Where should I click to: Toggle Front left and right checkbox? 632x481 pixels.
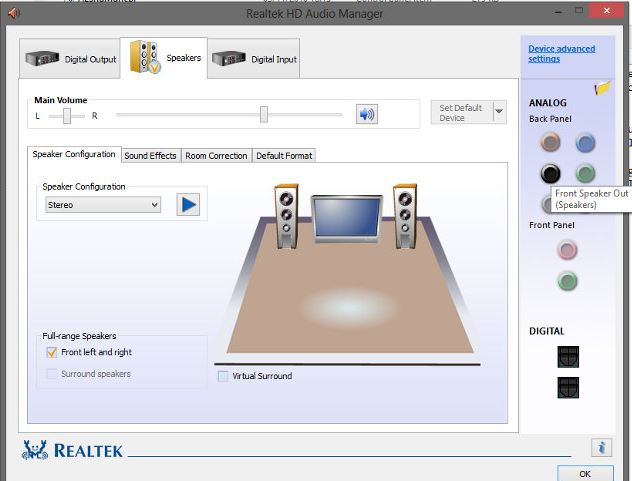pos(52,352)
